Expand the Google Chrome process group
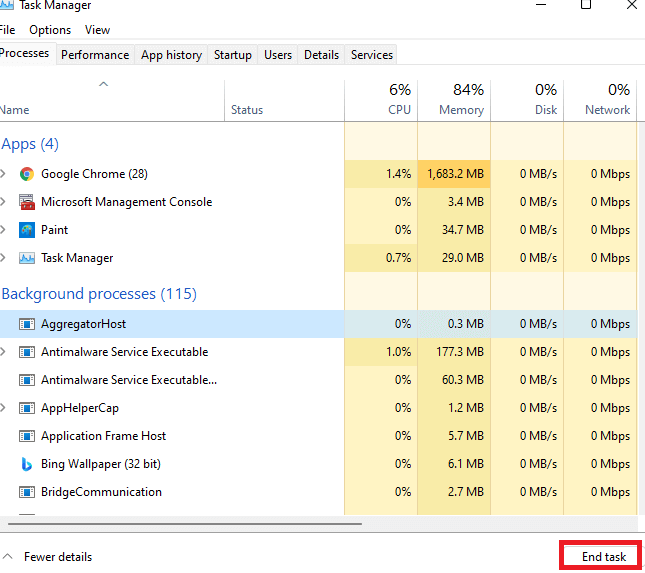Screen dimensions: 645x573 [x=4, y=174]
